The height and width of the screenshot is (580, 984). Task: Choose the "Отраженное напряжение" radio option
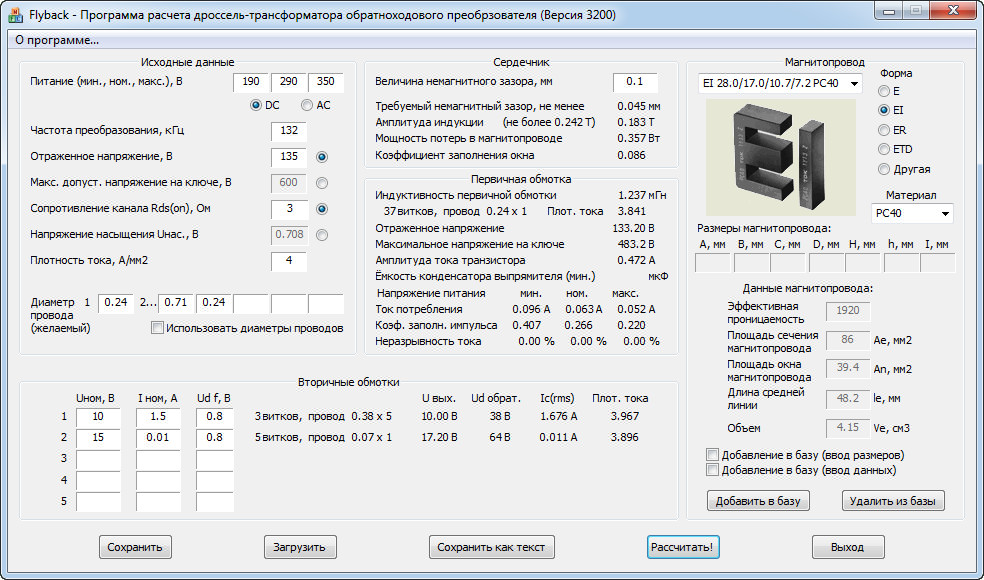322,157
